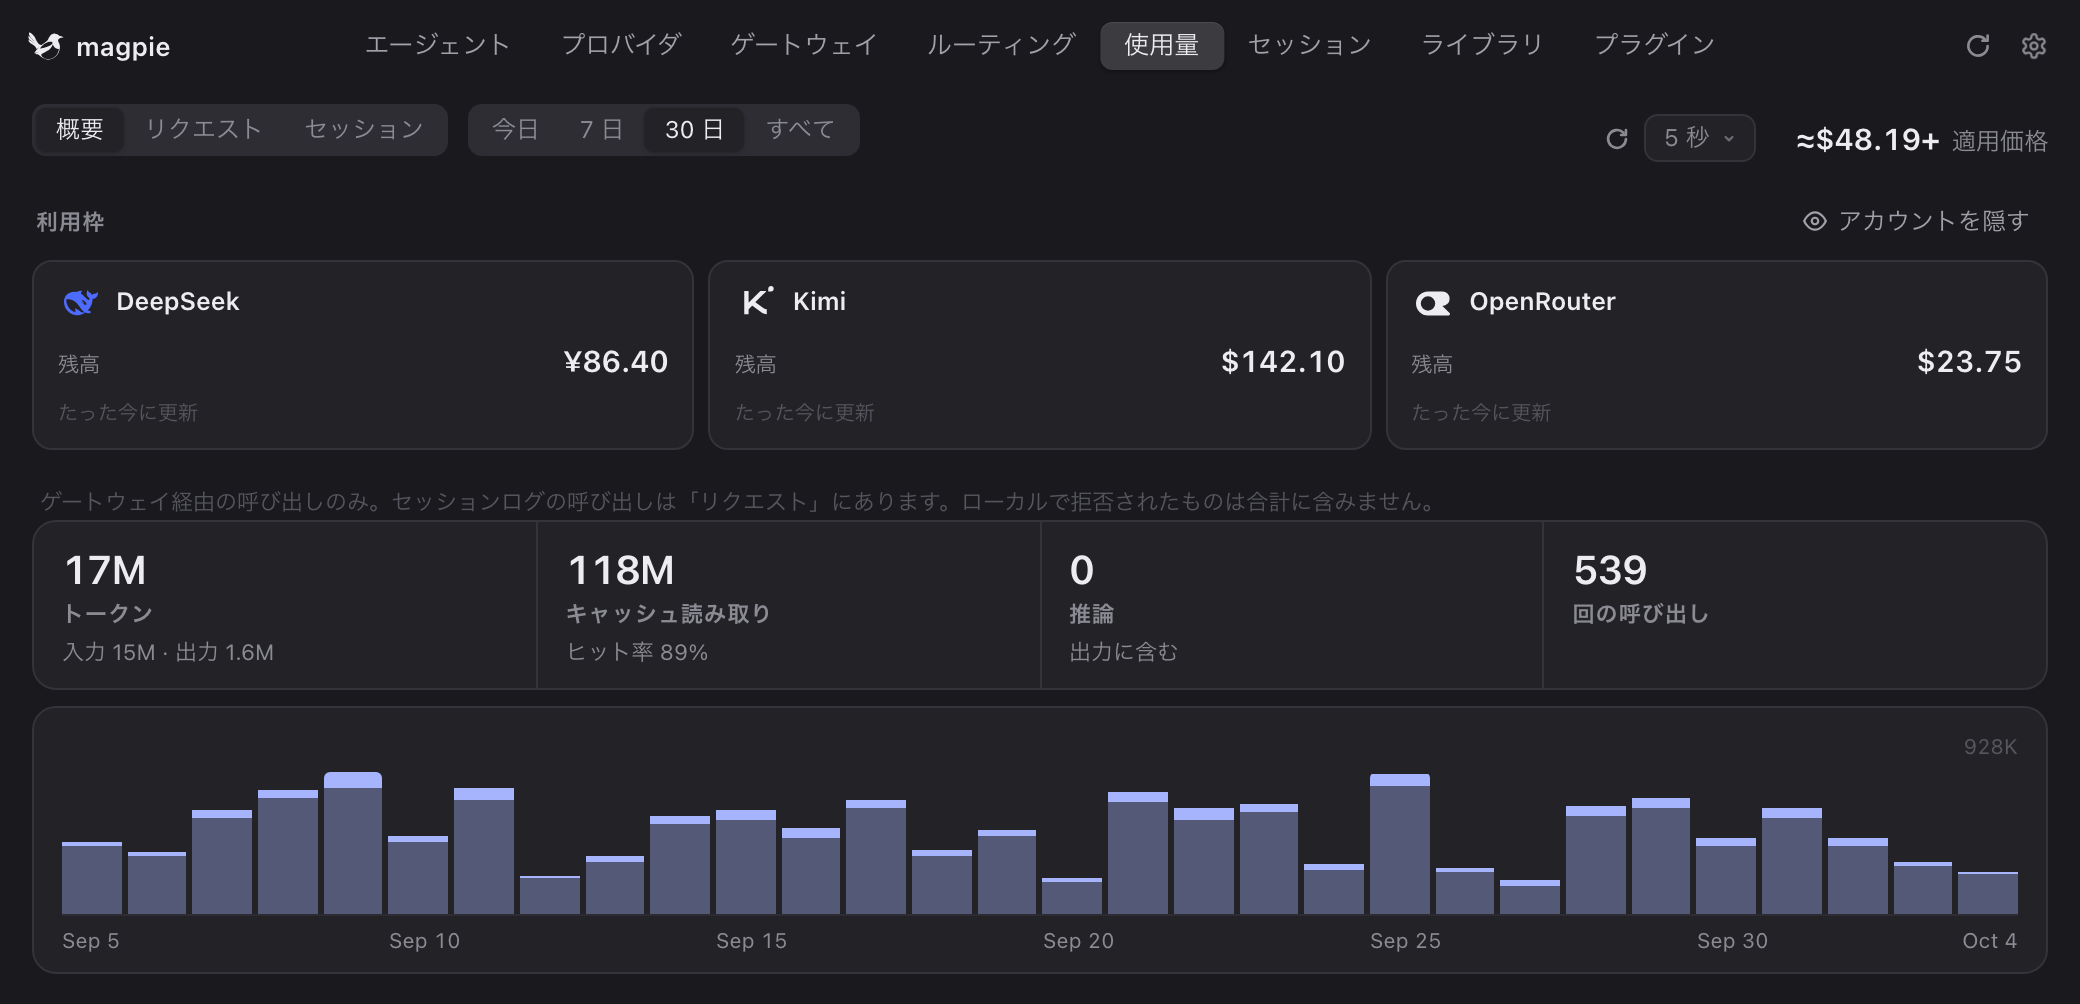Click the DeepSeek whale icon
Image resolution: width=2080 pixels, height=1004 pixels.
[80, 302]
